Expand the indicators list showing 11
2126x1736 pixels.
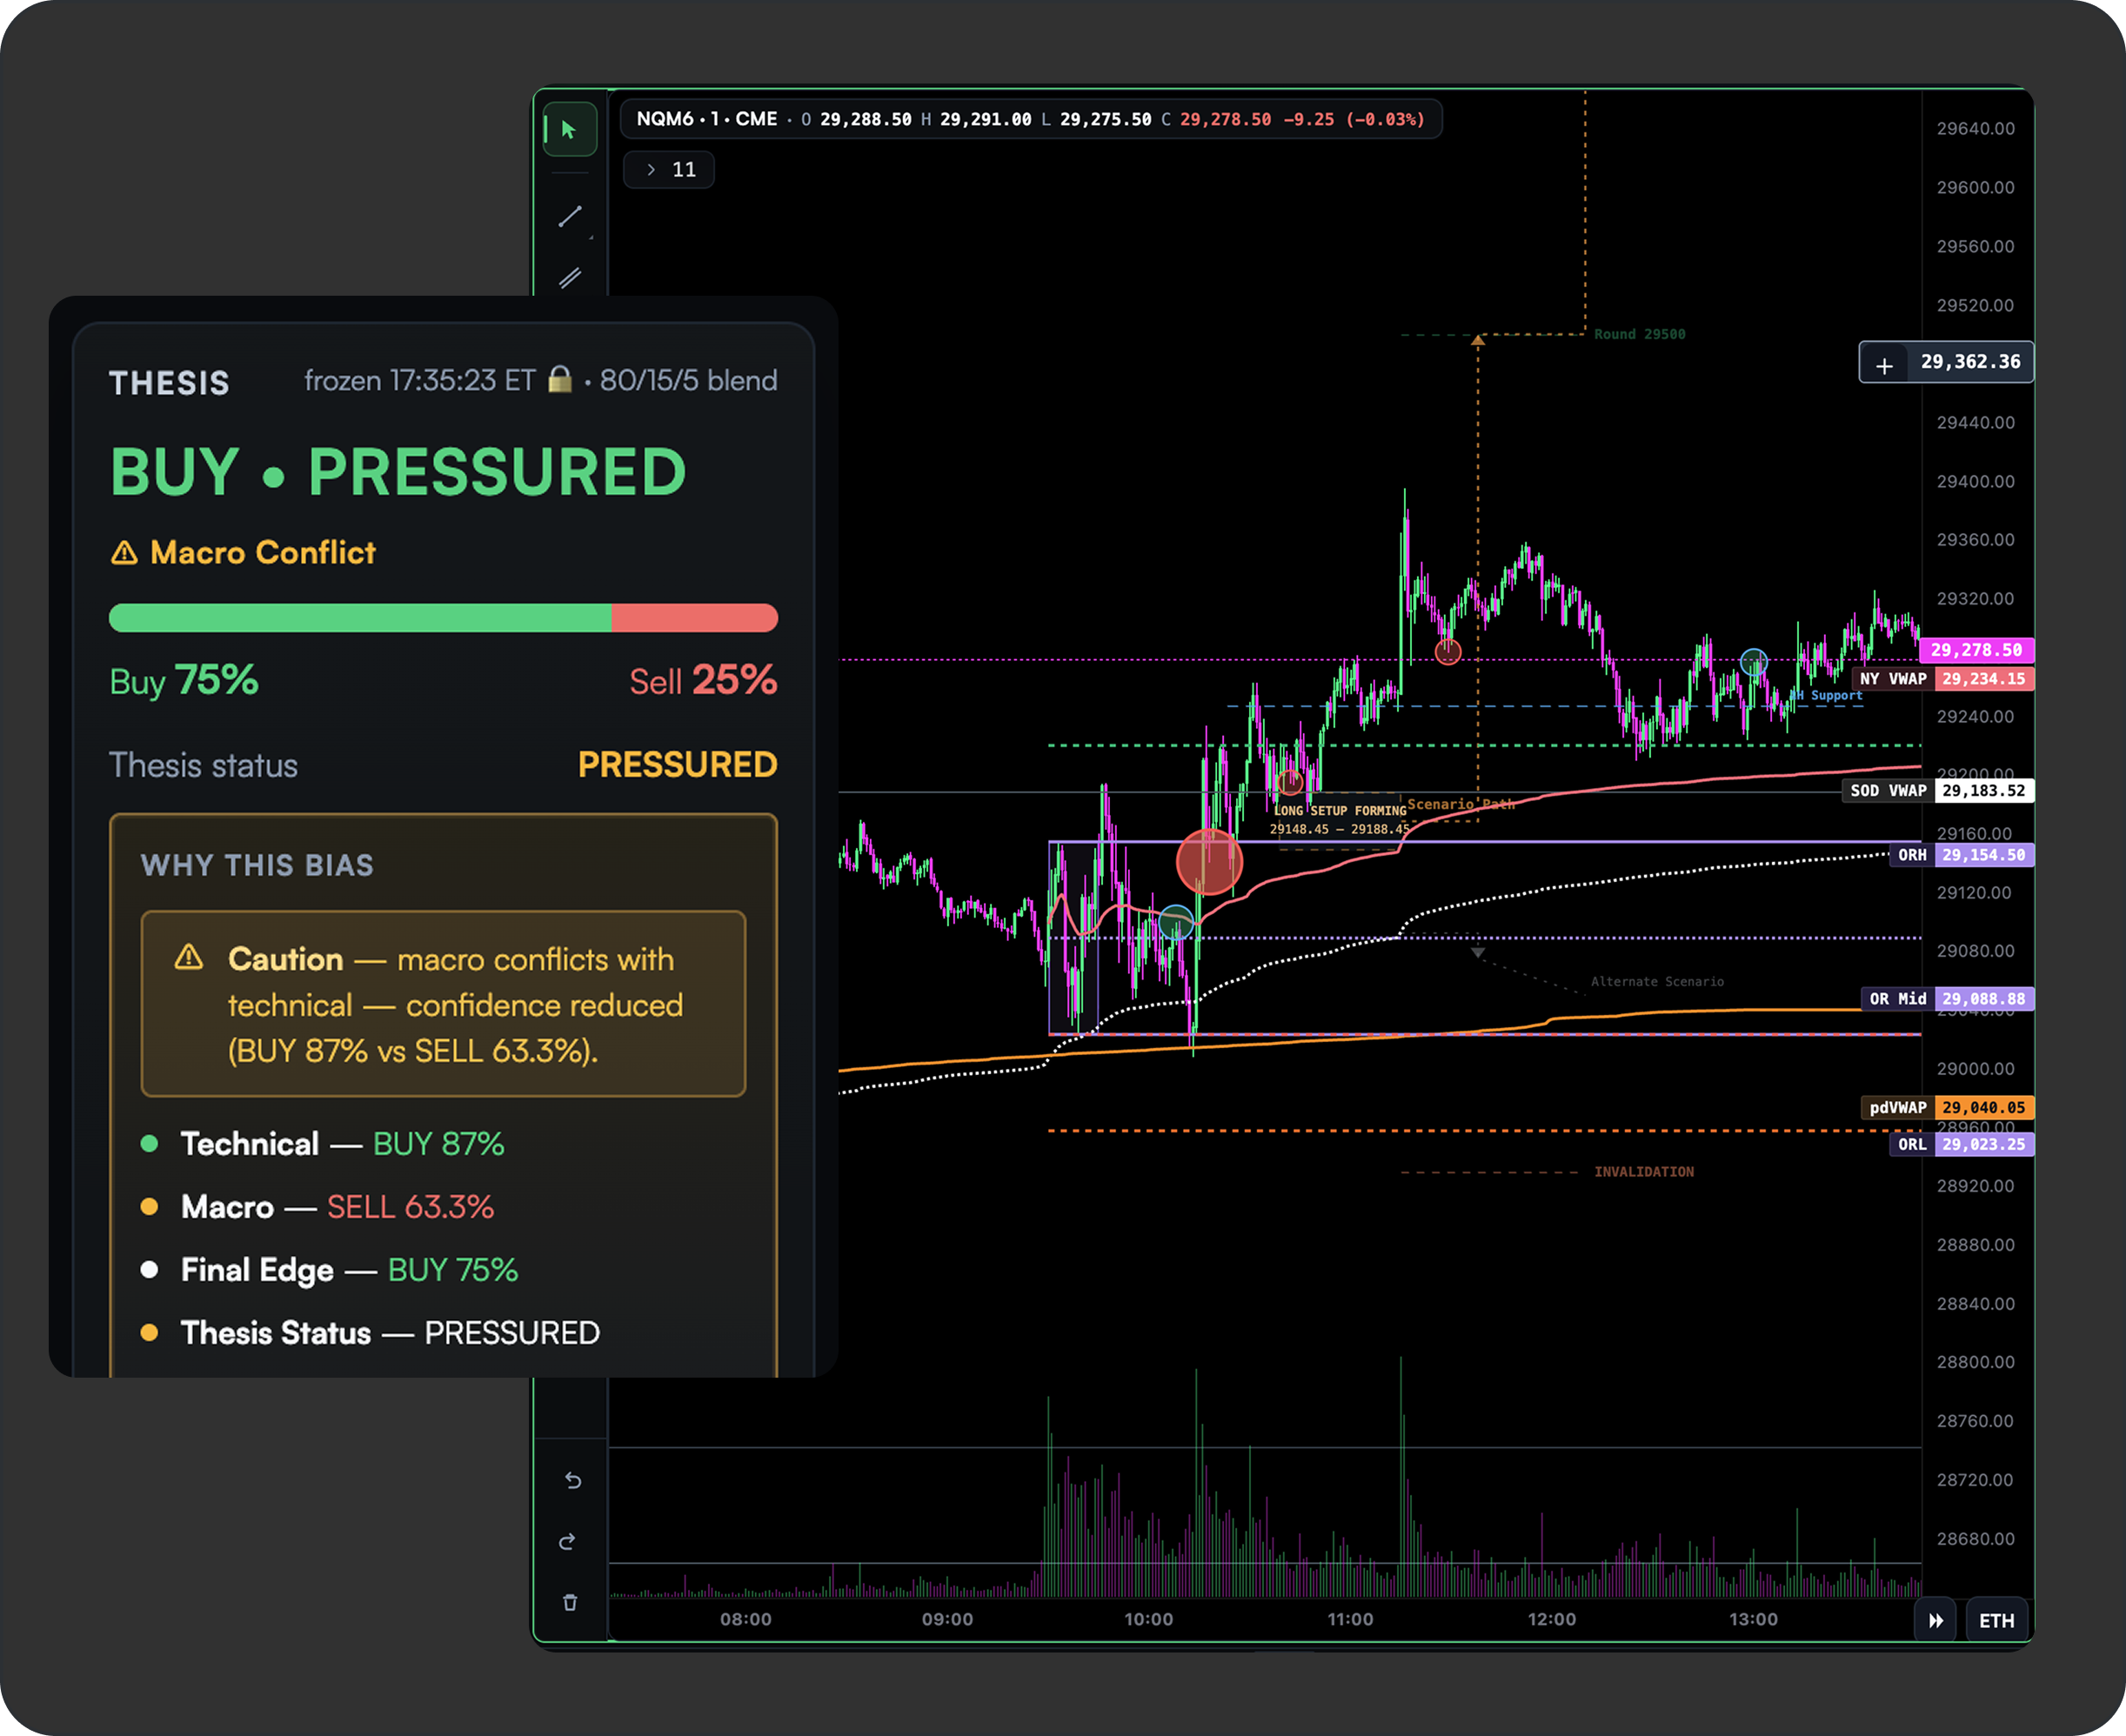[x=669, y=170]
